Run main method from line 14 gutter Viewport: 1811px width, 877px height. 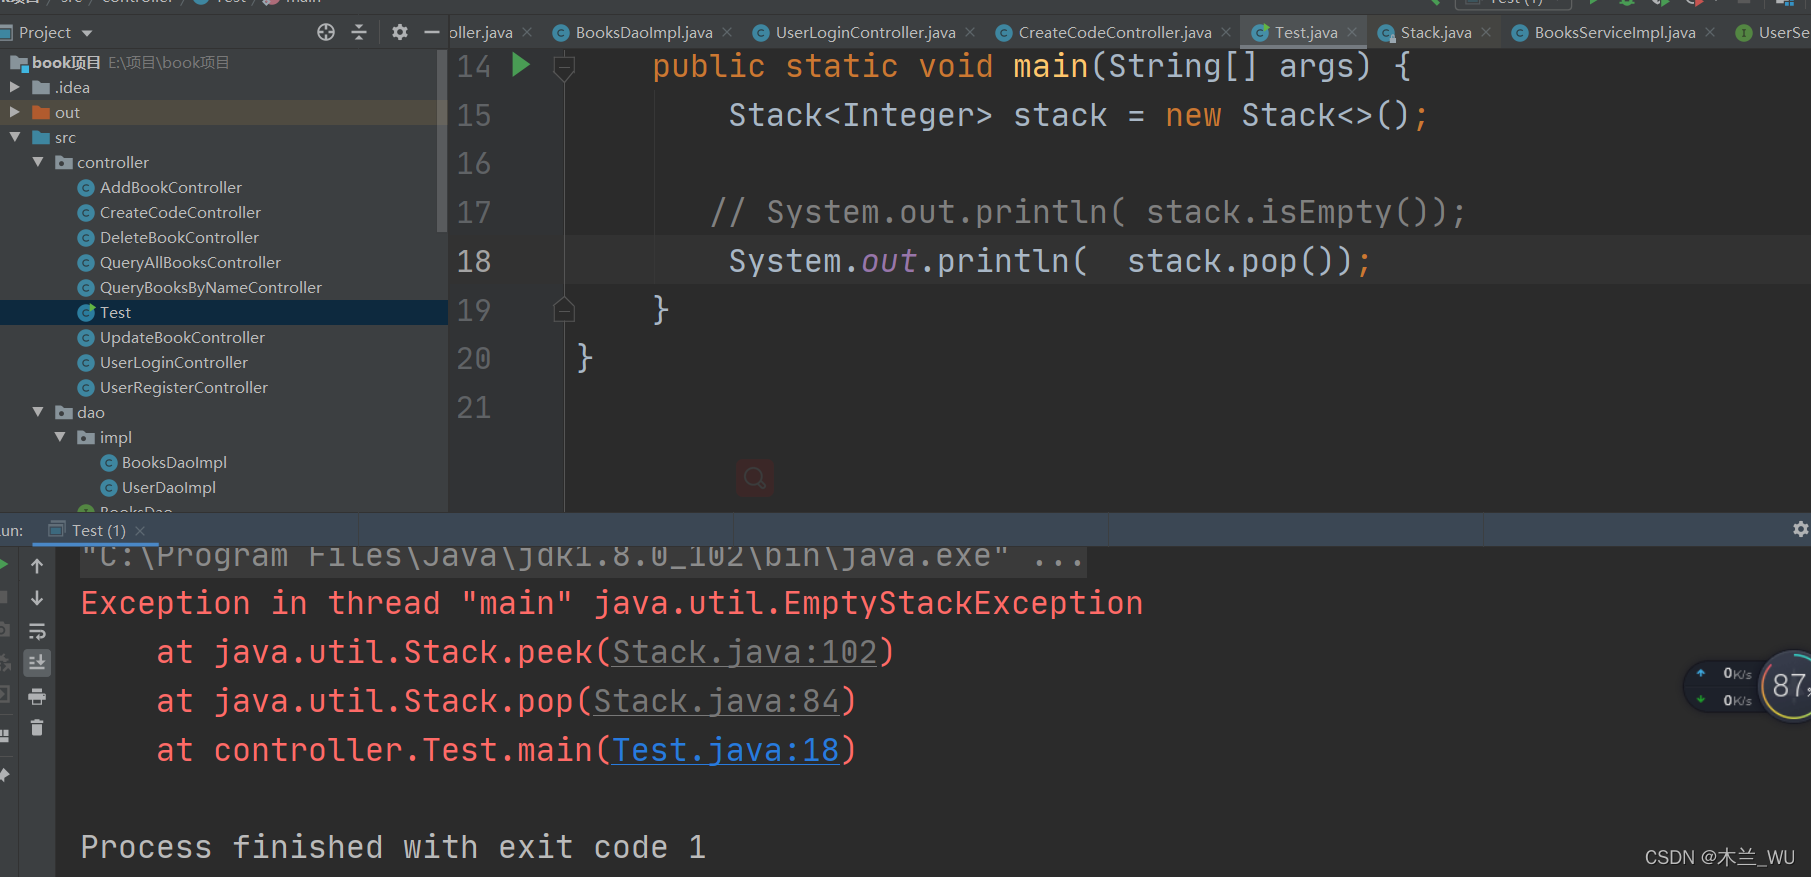coord(521,66)
